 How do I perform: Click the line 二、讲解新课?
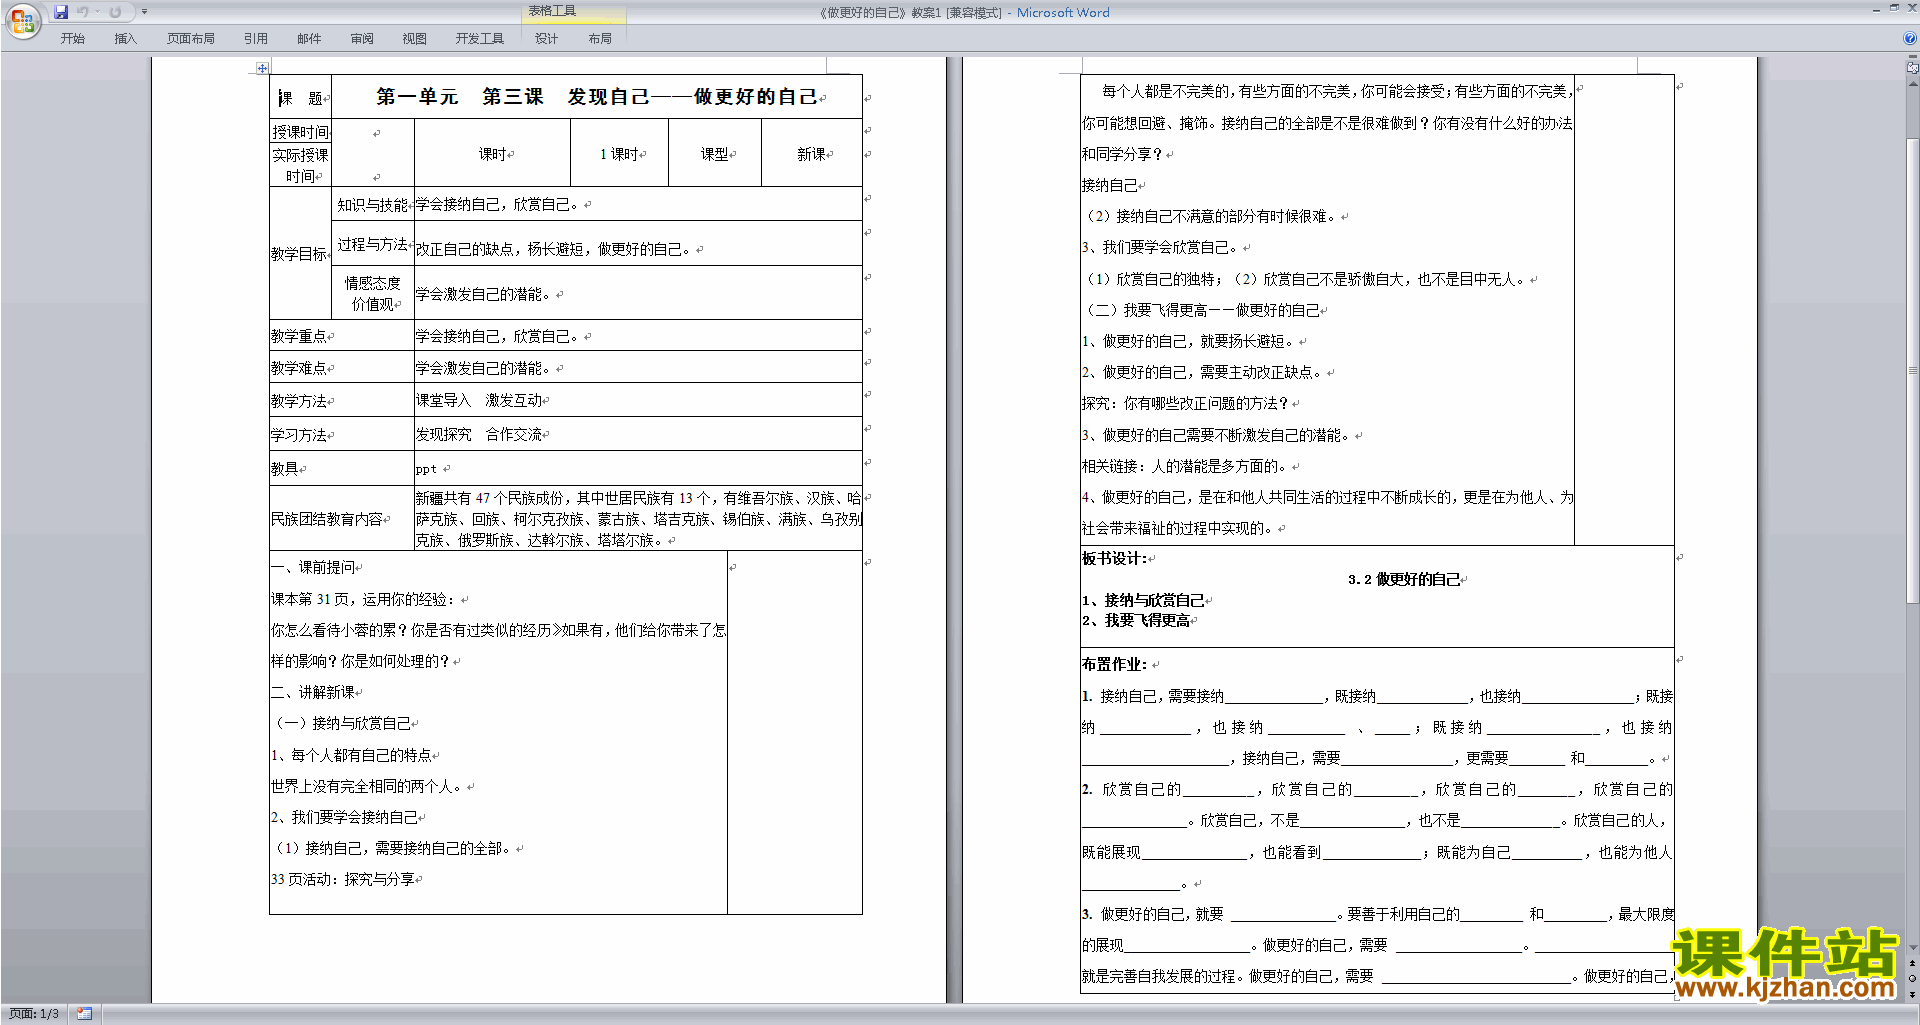pos(313,693)
